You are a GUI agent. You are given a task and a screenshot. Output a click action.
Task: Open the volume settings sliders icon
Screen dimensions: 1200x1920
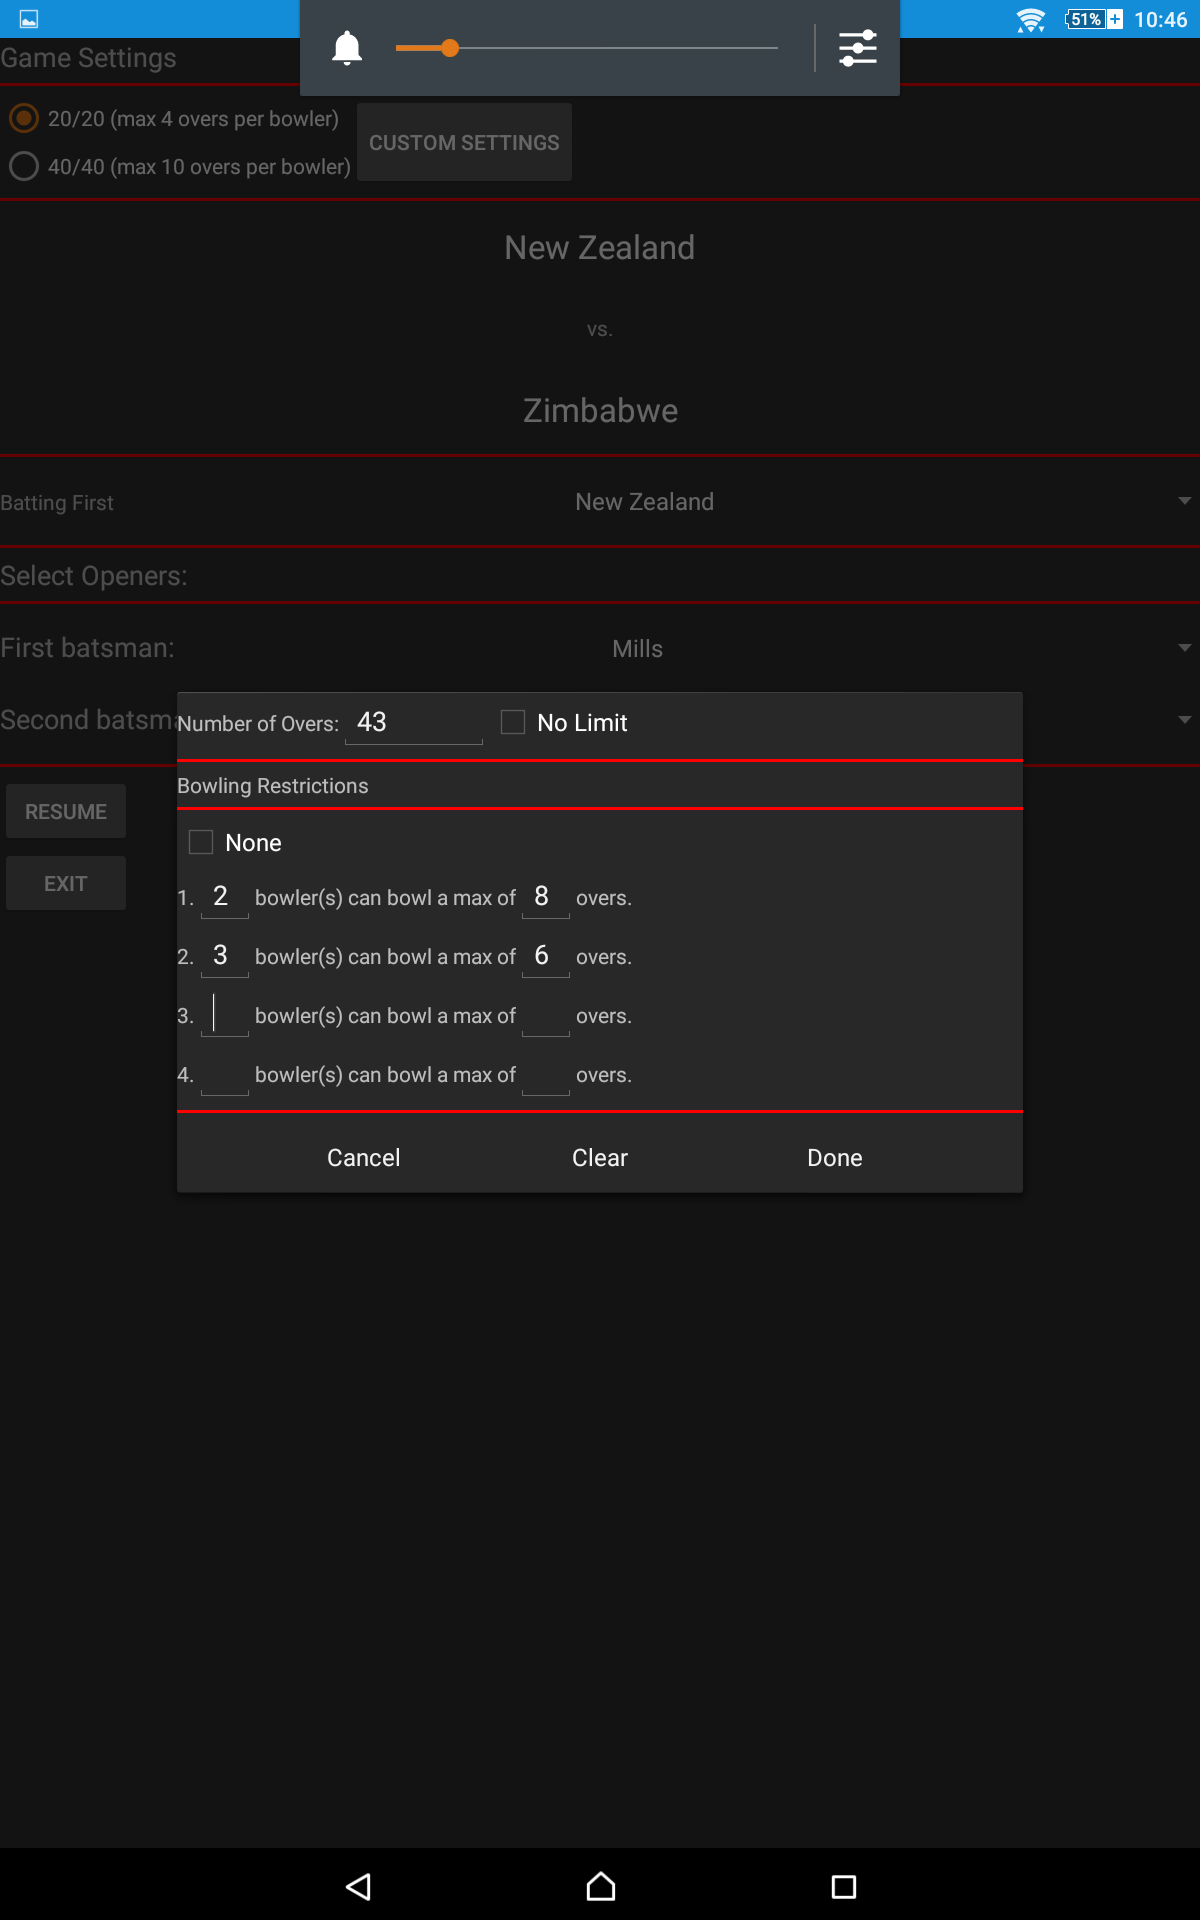[x=858, y=48]
